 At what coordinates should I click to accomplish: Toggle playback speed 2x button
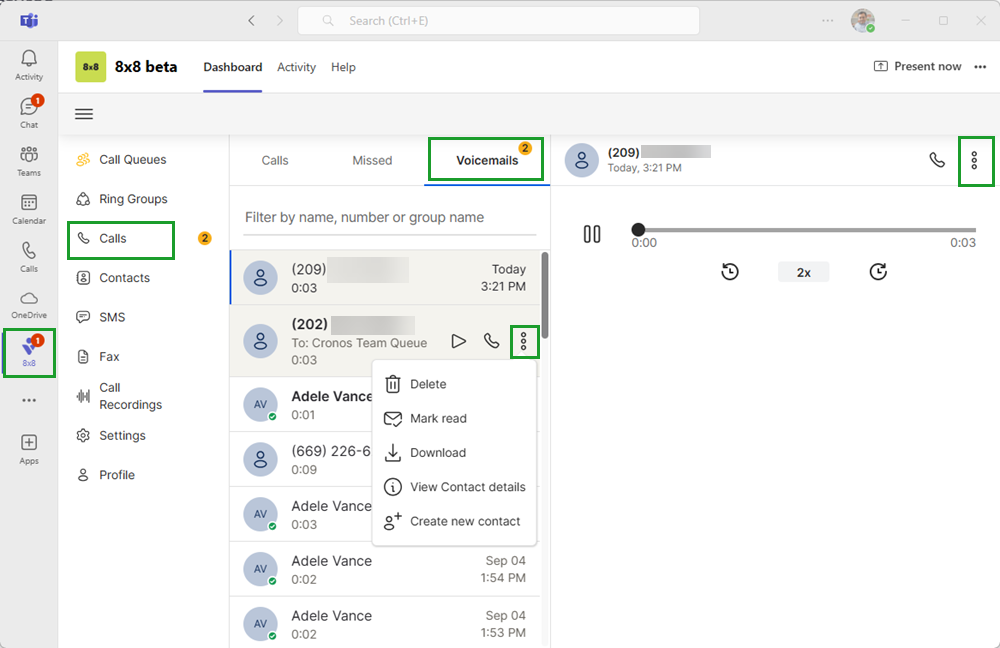[x=803, y=272]
